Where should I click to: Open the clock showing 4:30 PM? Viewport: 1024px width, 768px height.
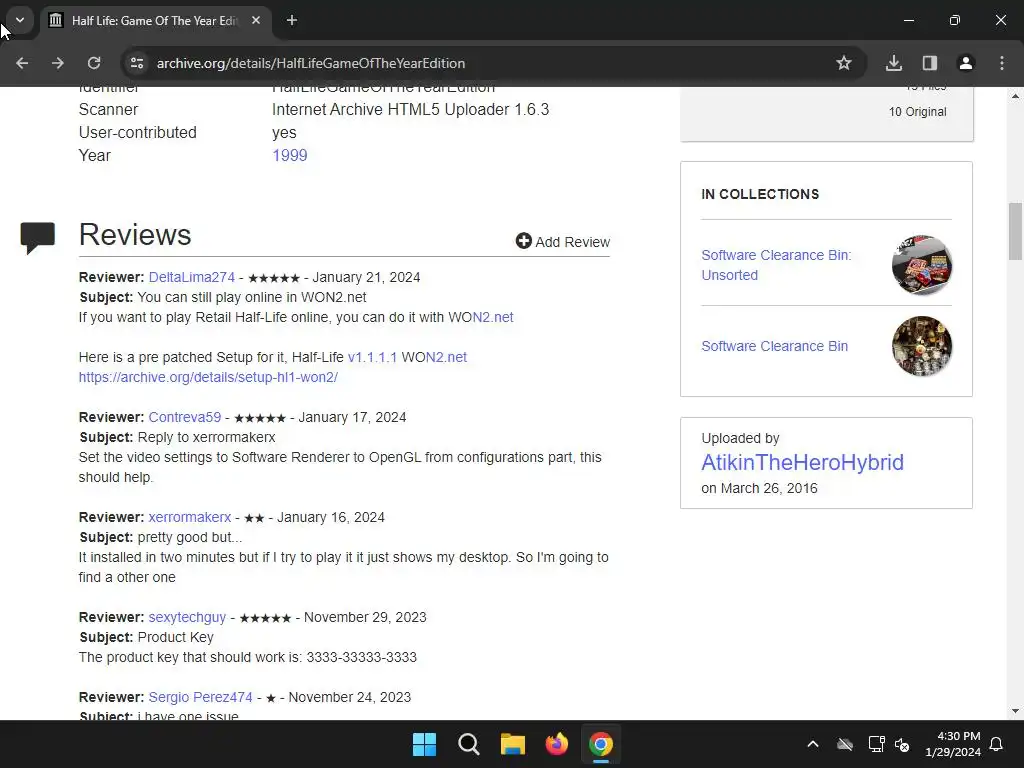pos(953,744)
